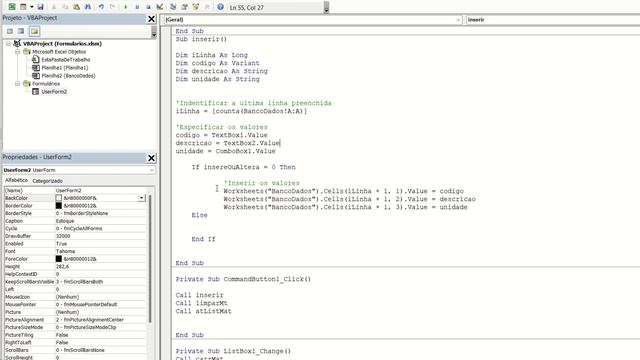Select the MousePointer property row
Image resolution: width=640 pixels, height=360 pixels.
[75, 304]
